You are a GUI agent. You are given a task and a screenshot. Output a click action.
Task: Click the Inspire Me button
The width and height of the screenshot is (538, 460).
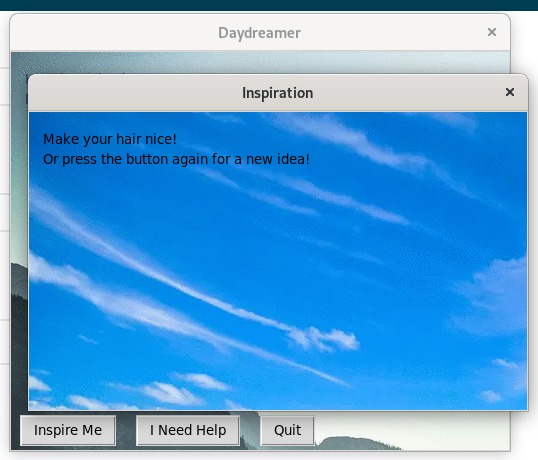[x=68, y=430]
